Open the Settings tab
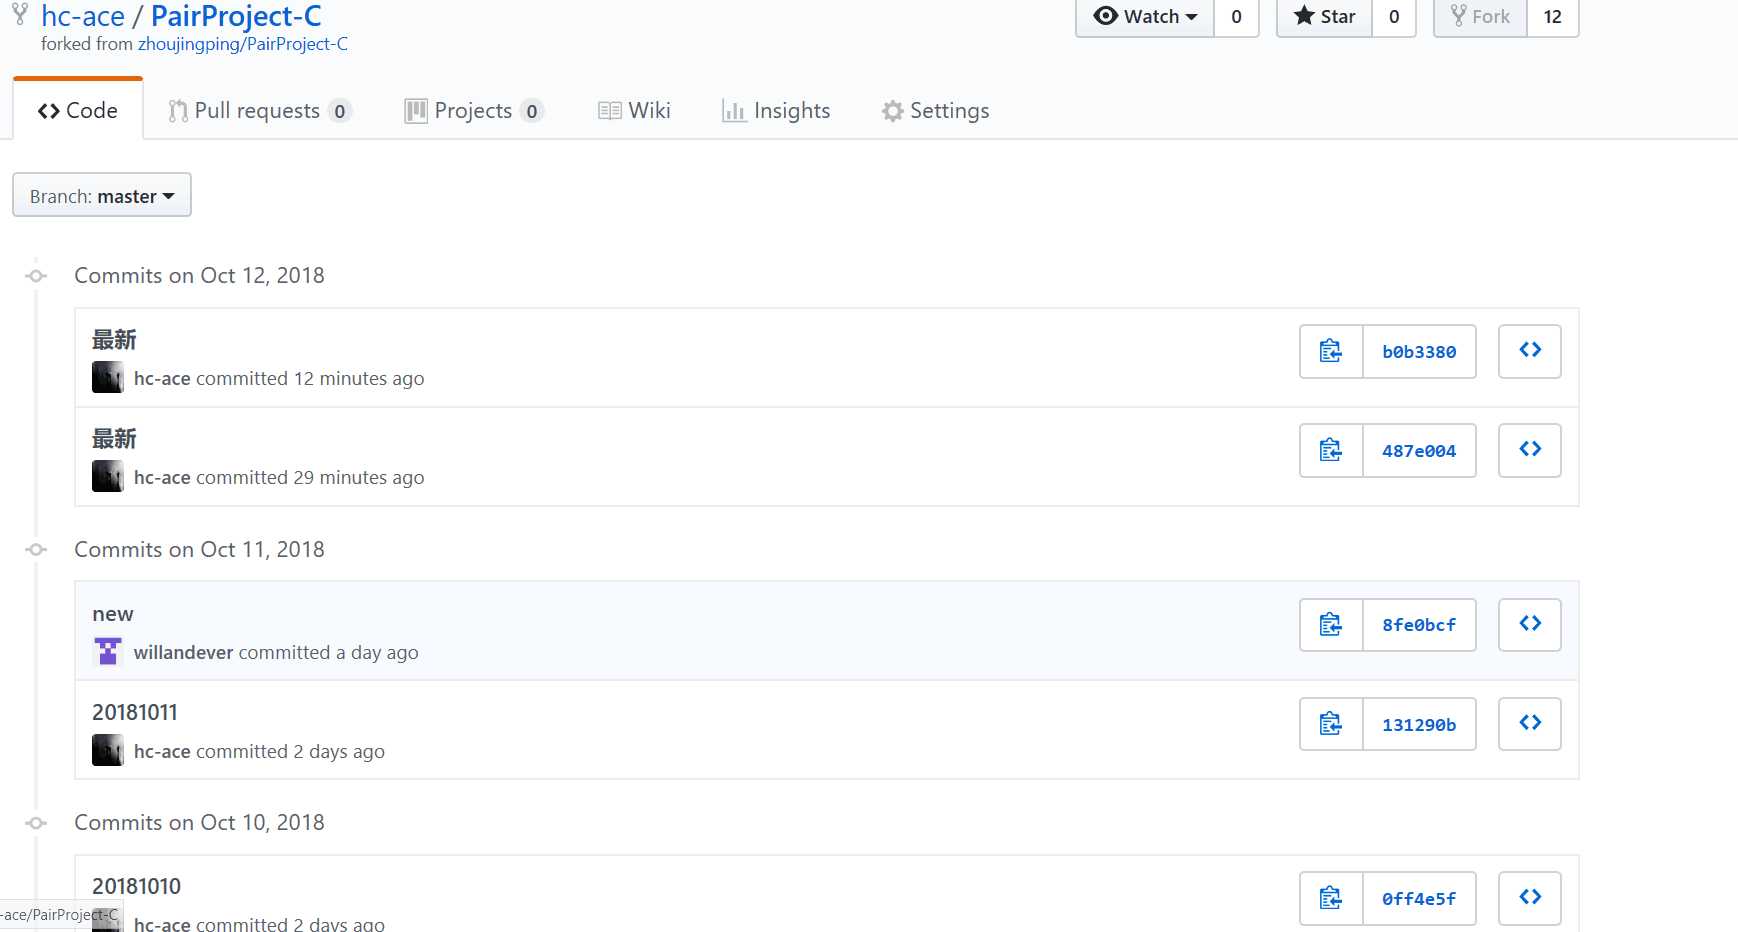This screenshot has width=1738, height=932. pos(936,111)
